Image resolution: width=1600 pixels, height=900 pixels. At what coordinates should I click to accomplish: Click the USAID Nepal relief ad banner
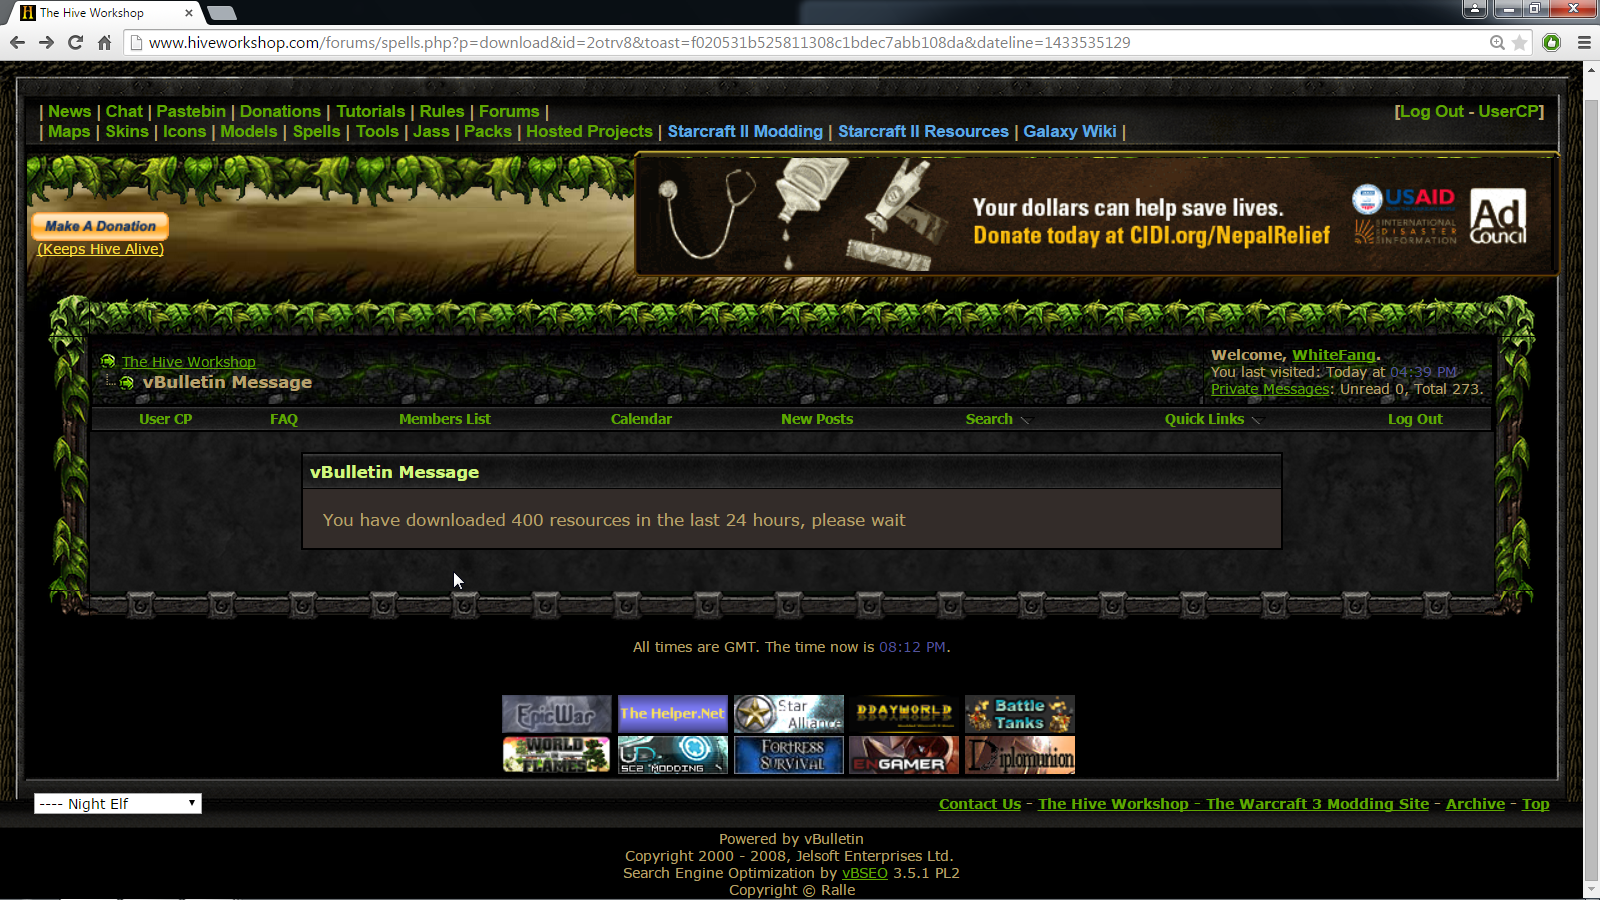1096,215
